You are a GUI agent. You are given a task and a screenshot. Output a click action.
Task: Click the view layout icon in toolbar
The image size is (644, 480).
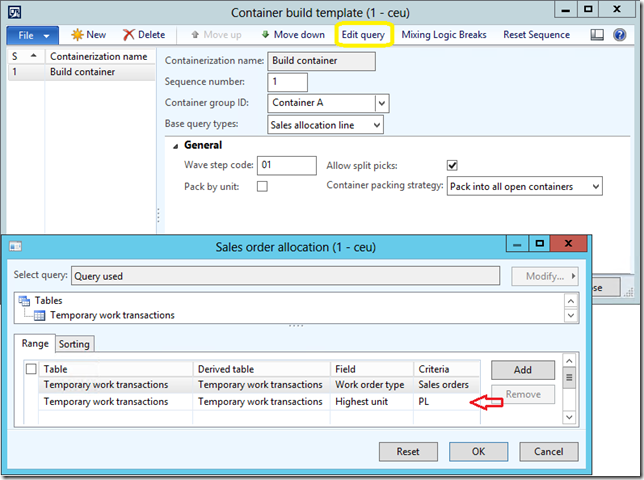596,35
